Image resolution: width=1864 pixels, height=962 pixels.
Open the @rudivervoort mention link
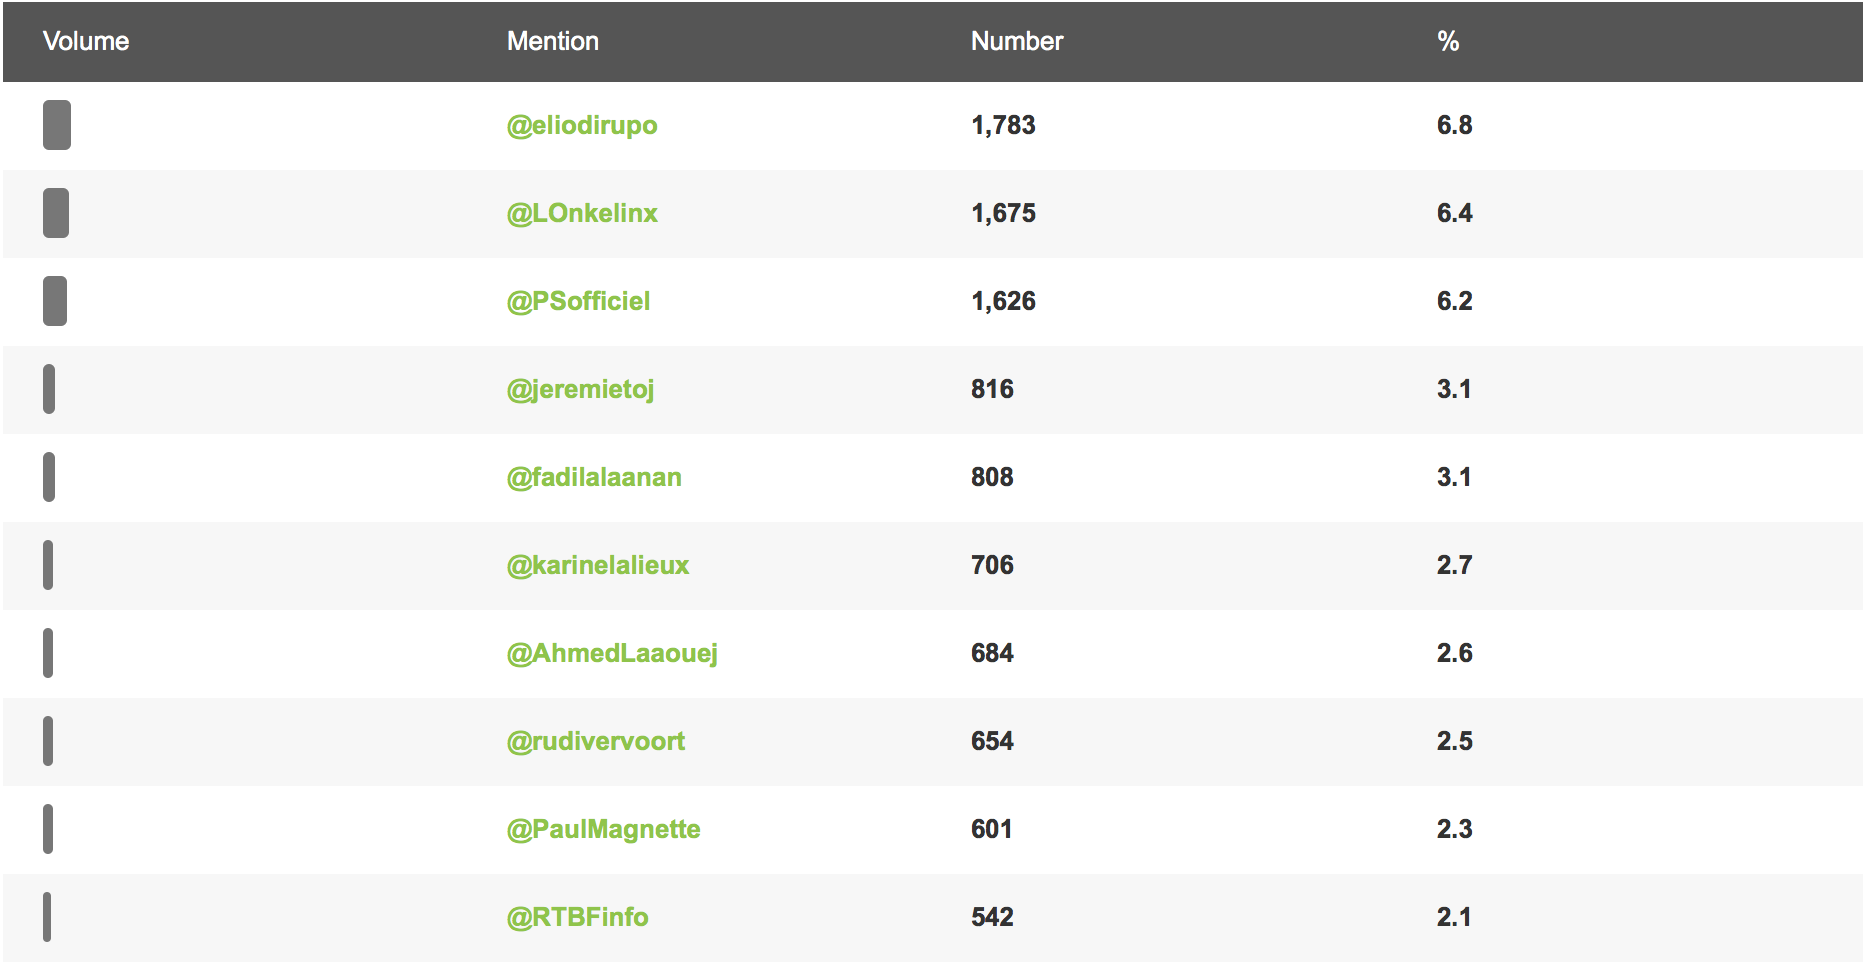(596, 741)
